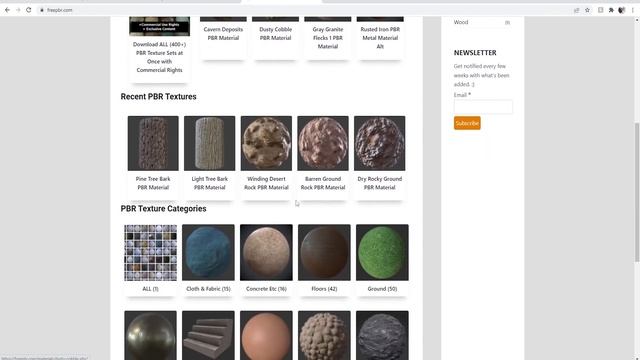The width and height of the screenshot is (640, 360).
Task: Open the Dry Rocky Ground sphere thumbnail
Action: (380, 143)
